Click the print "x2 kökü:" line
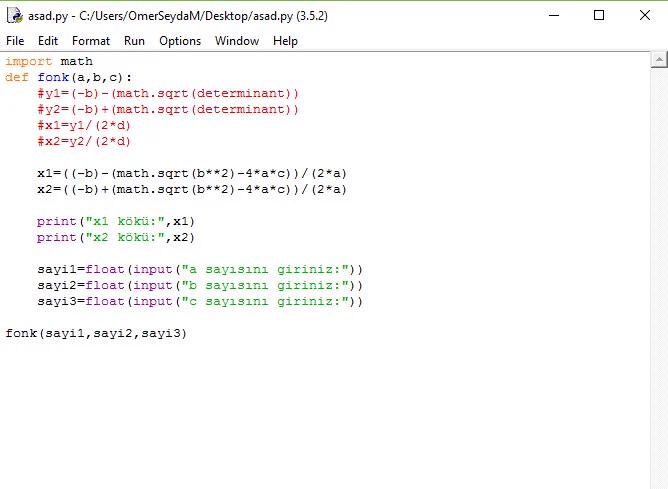Image resolution: width=668 pixels, height=489 pixels. (x=116, y=237)
